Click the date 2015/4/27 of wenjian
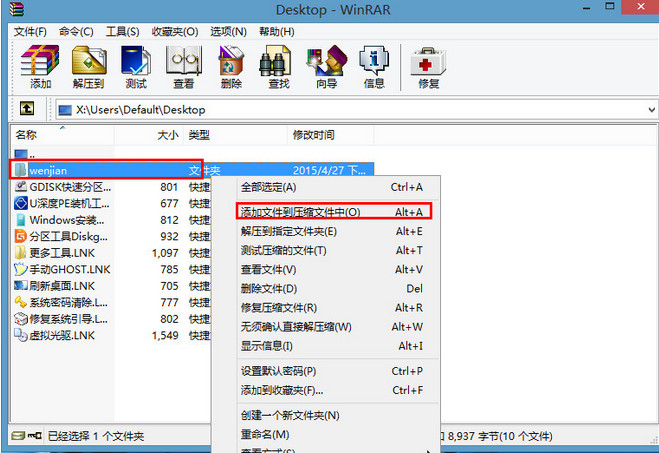 tap(319, 170)
